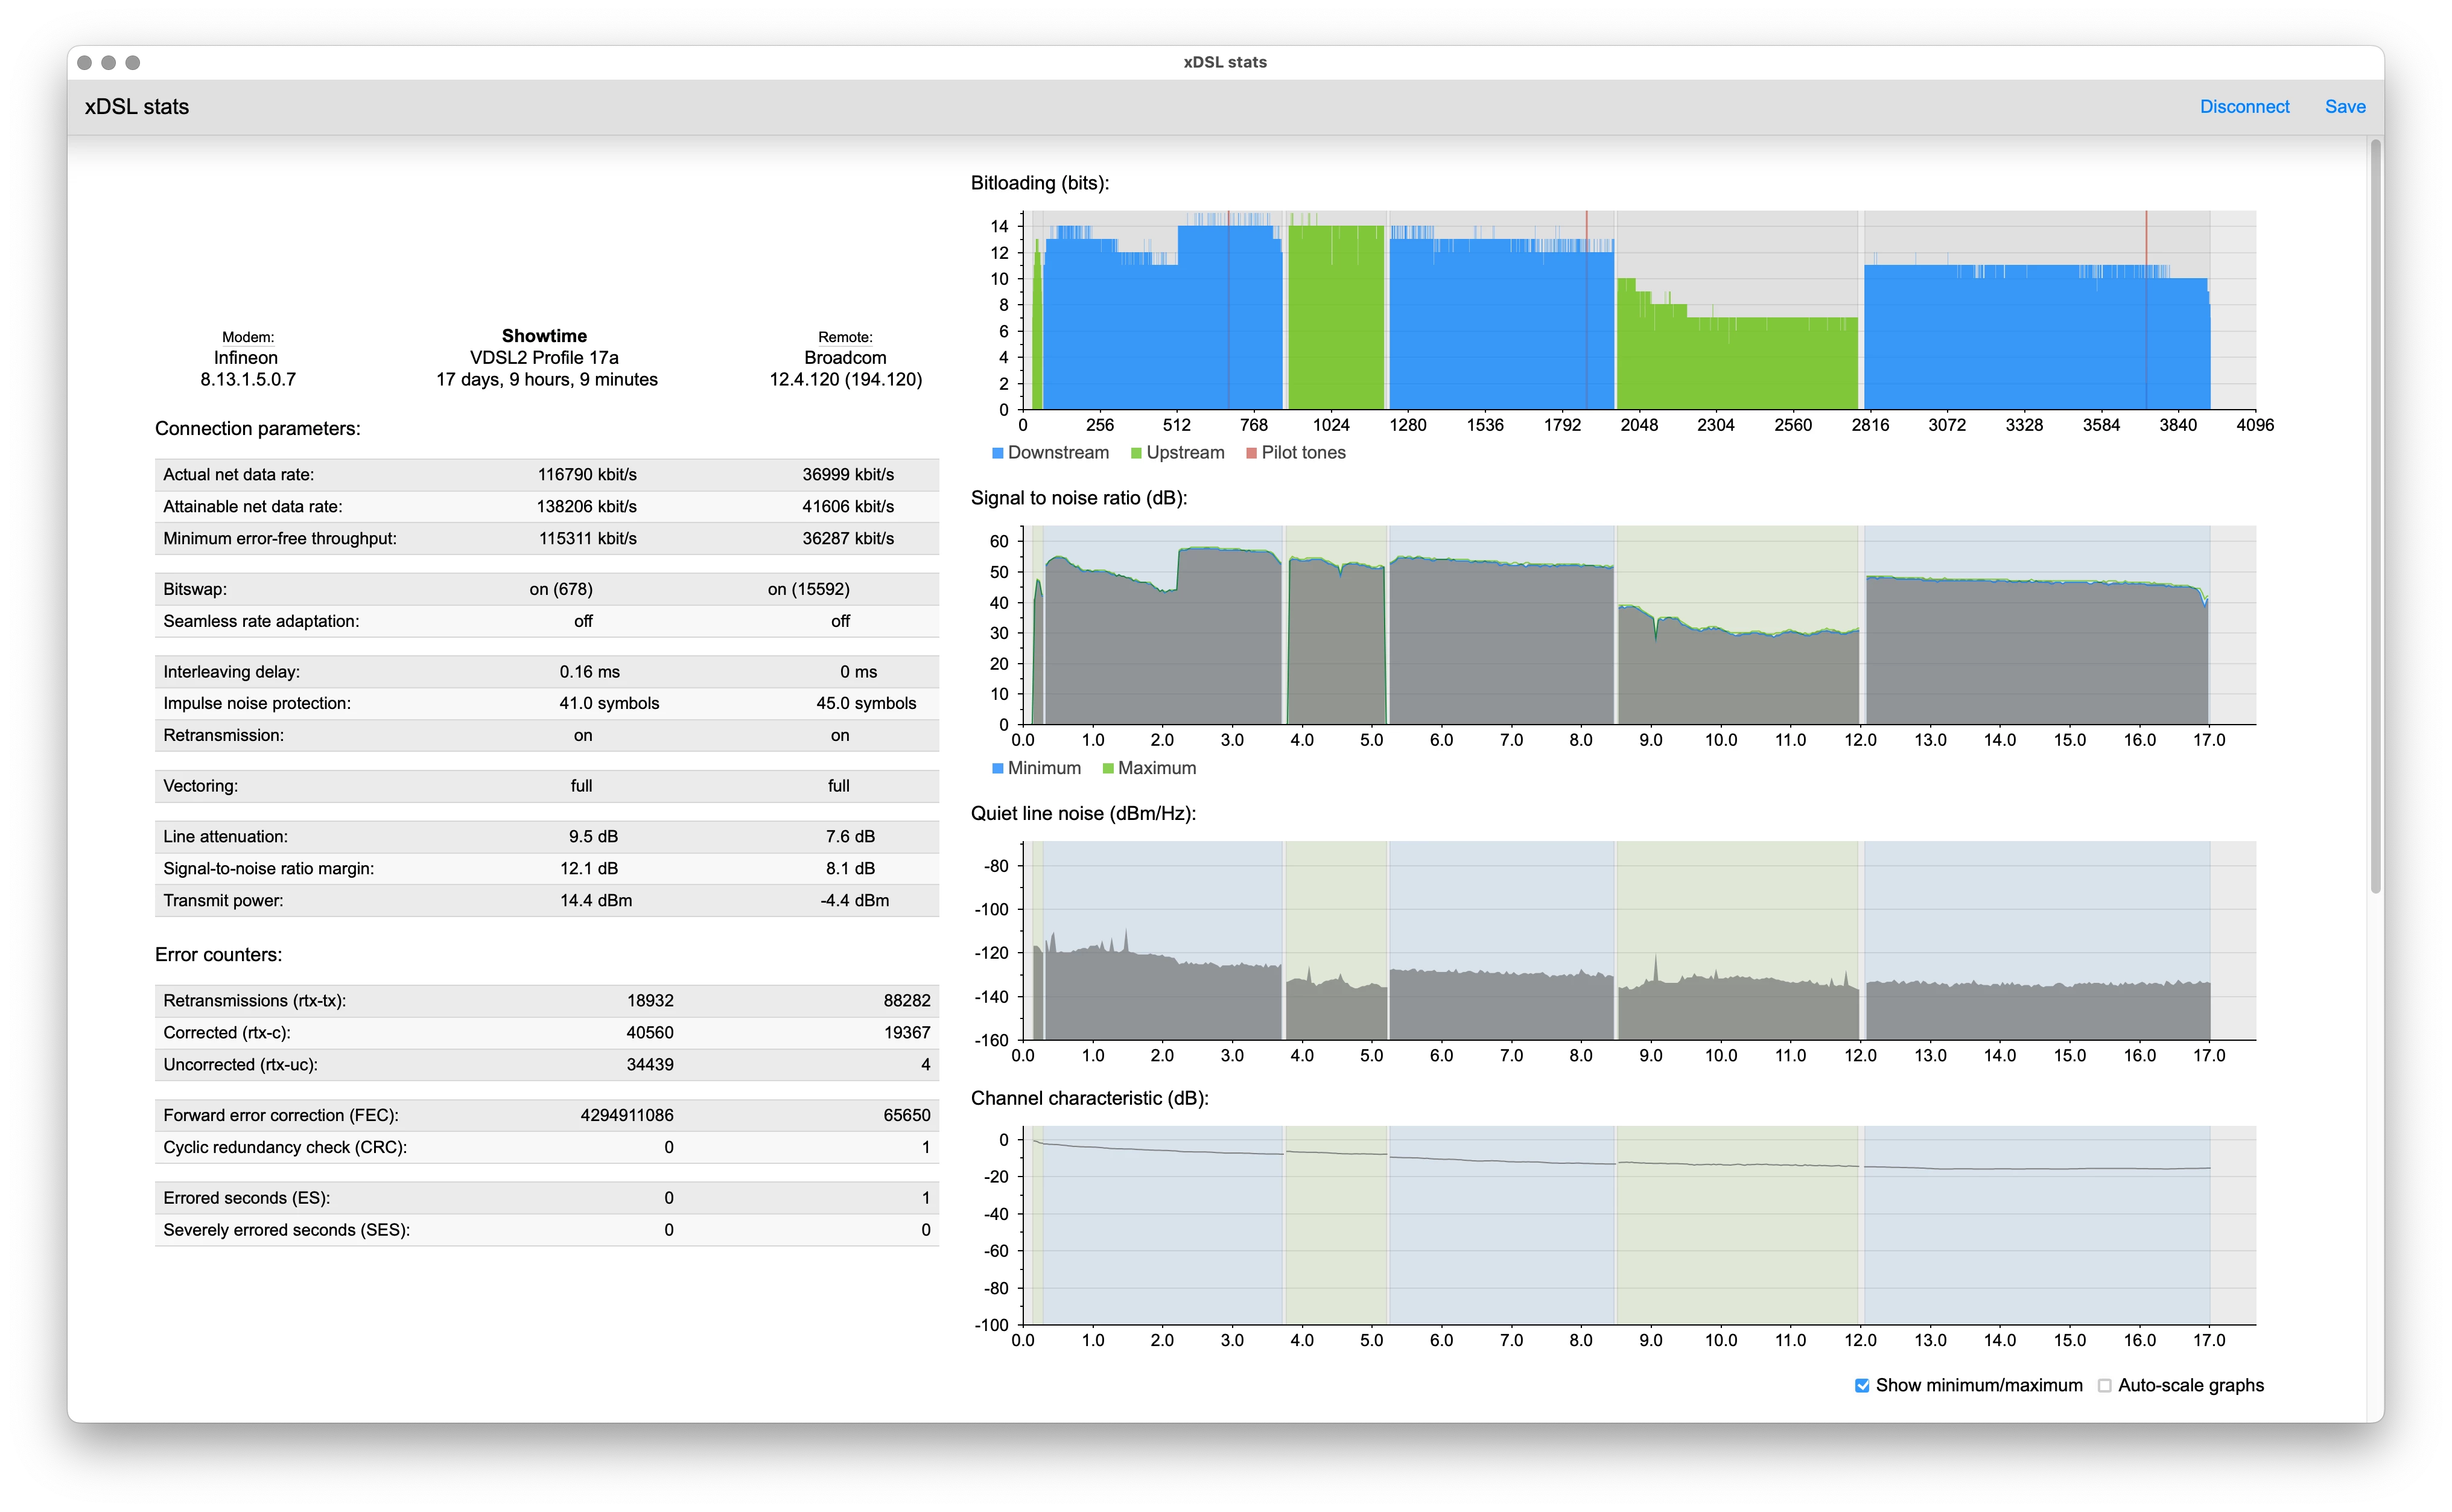Click the Actual net data rate row

pos(546,475)
